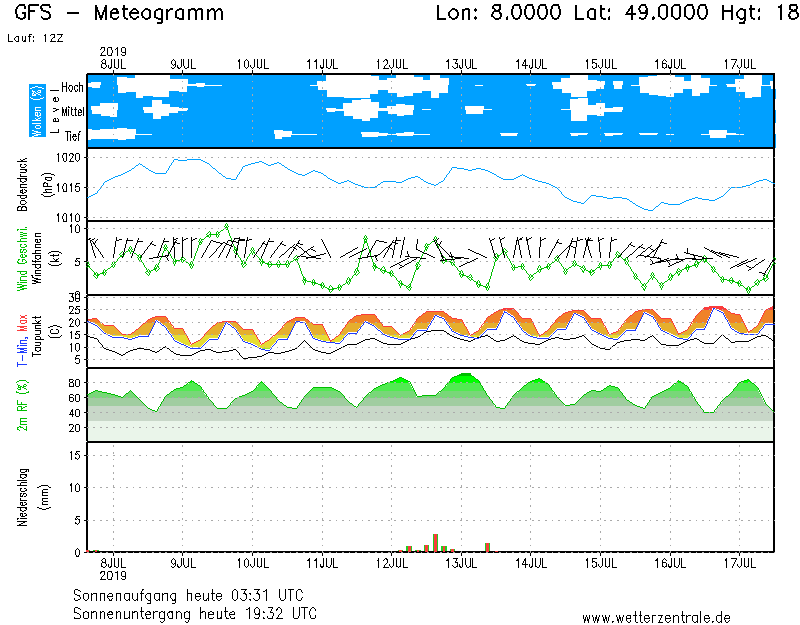Click the 1015 pressure axis value

(68, 188)
